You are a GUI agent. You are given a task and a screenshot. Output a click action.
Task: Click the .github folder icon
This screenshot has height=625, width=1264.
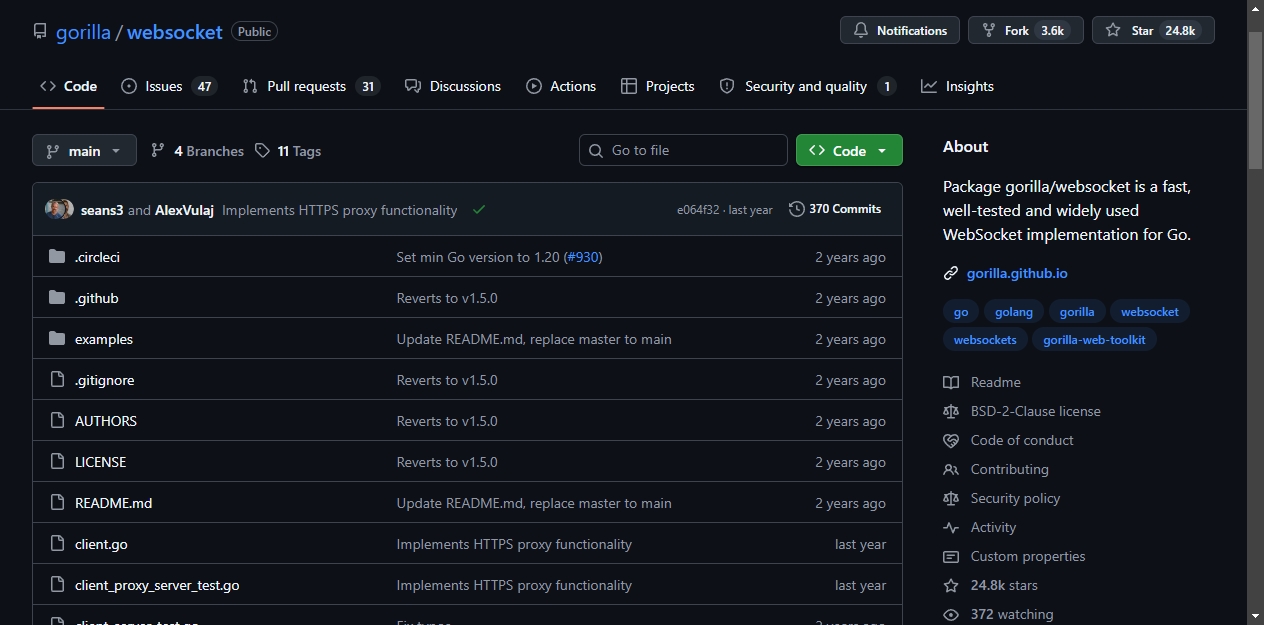pos(57,298)
